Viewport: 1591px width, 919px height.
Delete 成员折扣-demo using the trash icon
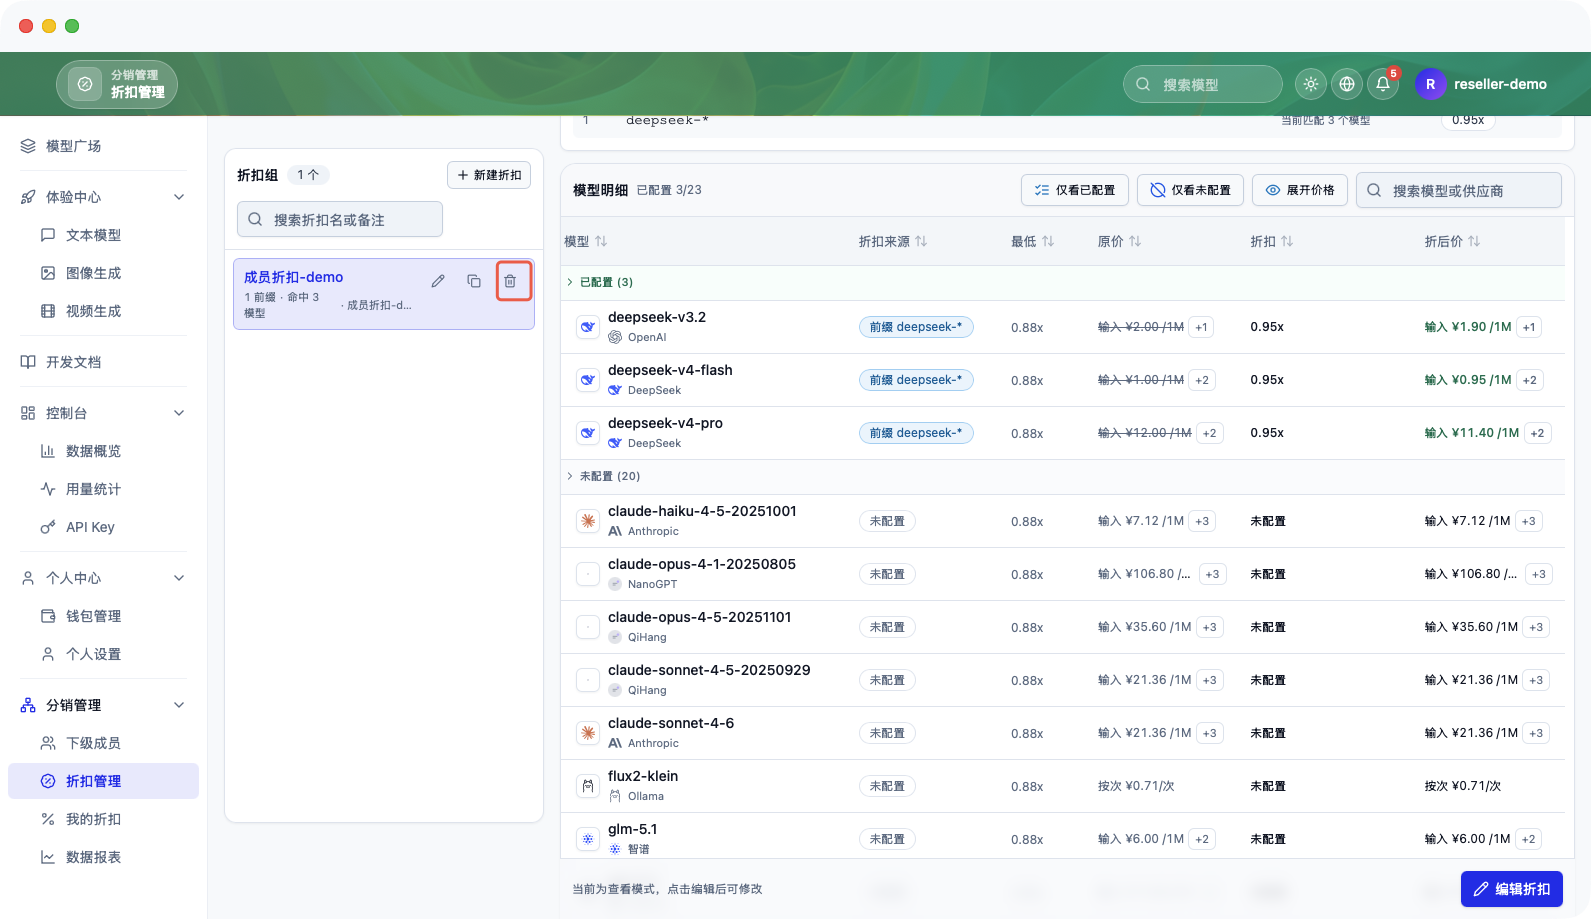pyautogui.click(x=510, y=281)
